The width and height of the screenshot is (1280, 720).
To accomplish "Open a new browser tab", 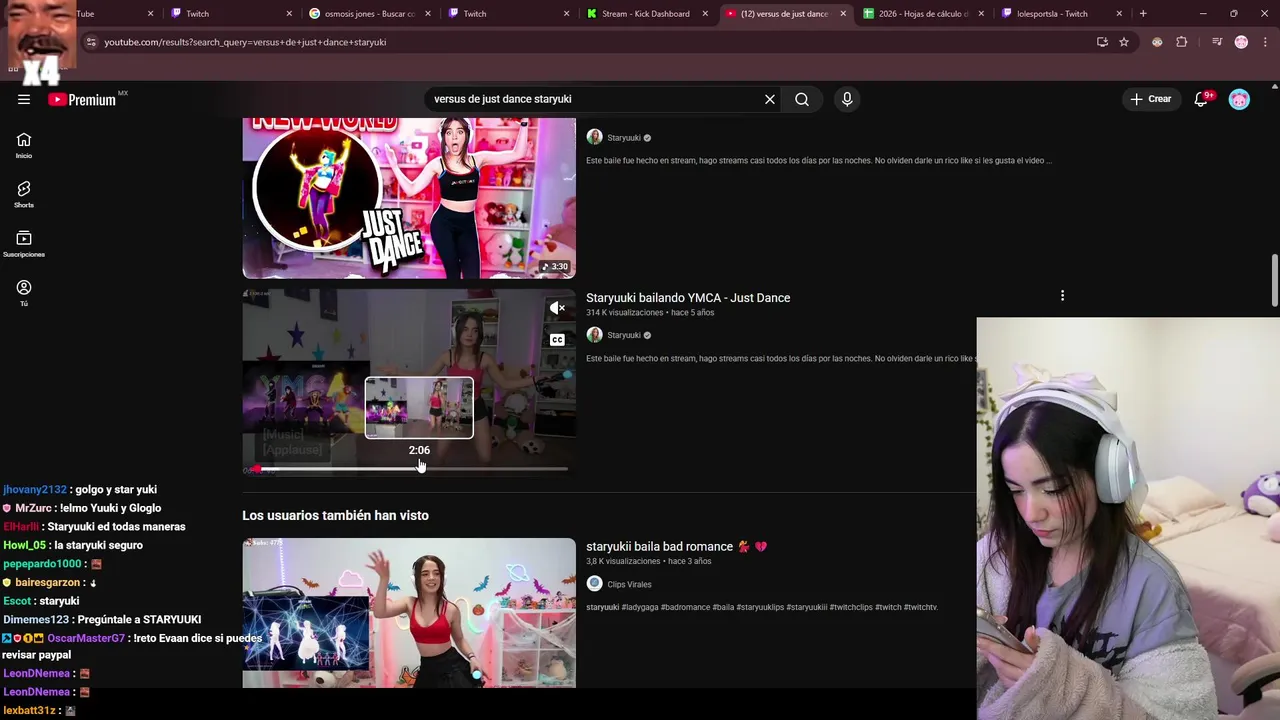I will (1143, 14).
